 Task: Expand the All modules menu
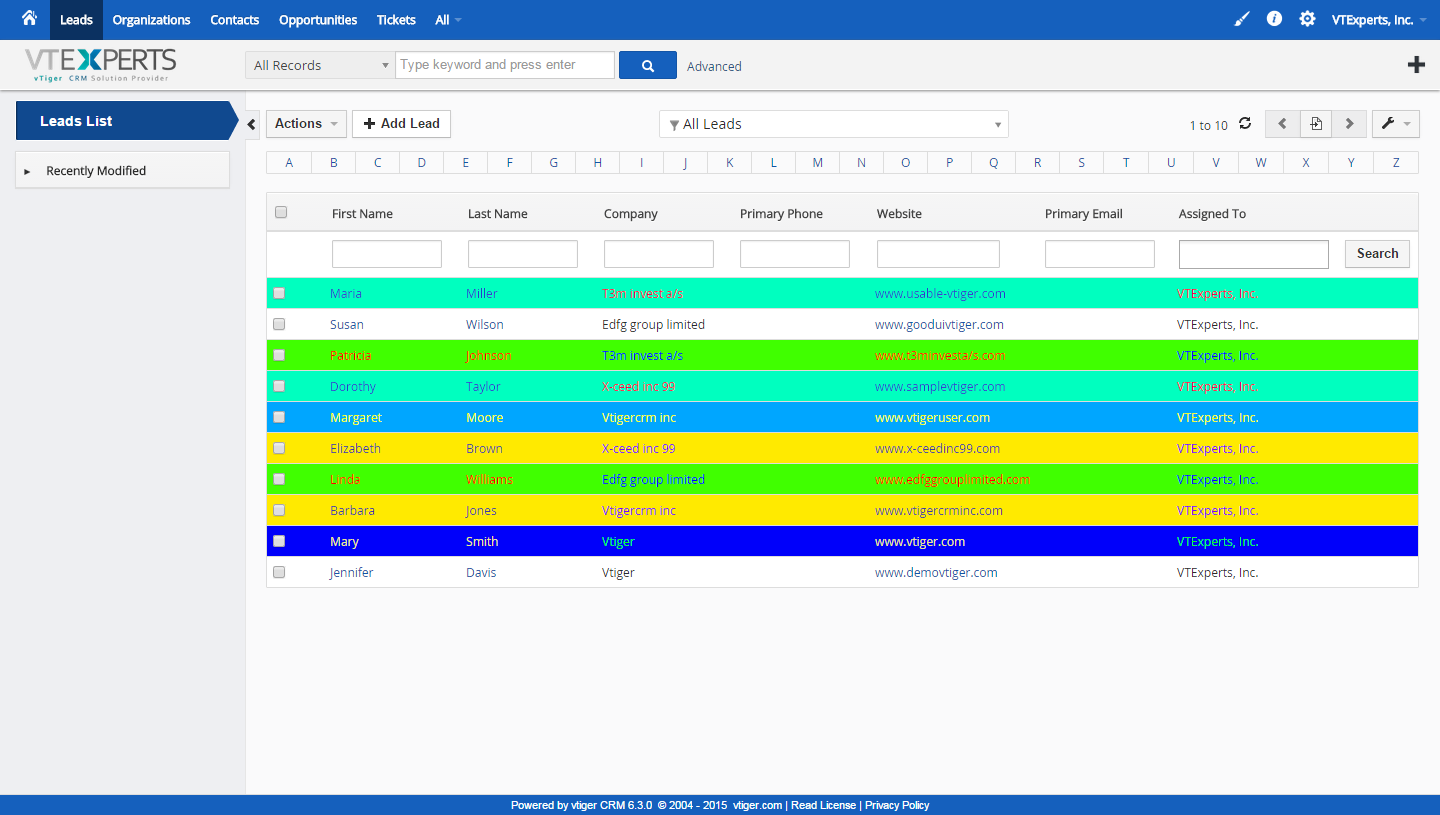(448, 20)
